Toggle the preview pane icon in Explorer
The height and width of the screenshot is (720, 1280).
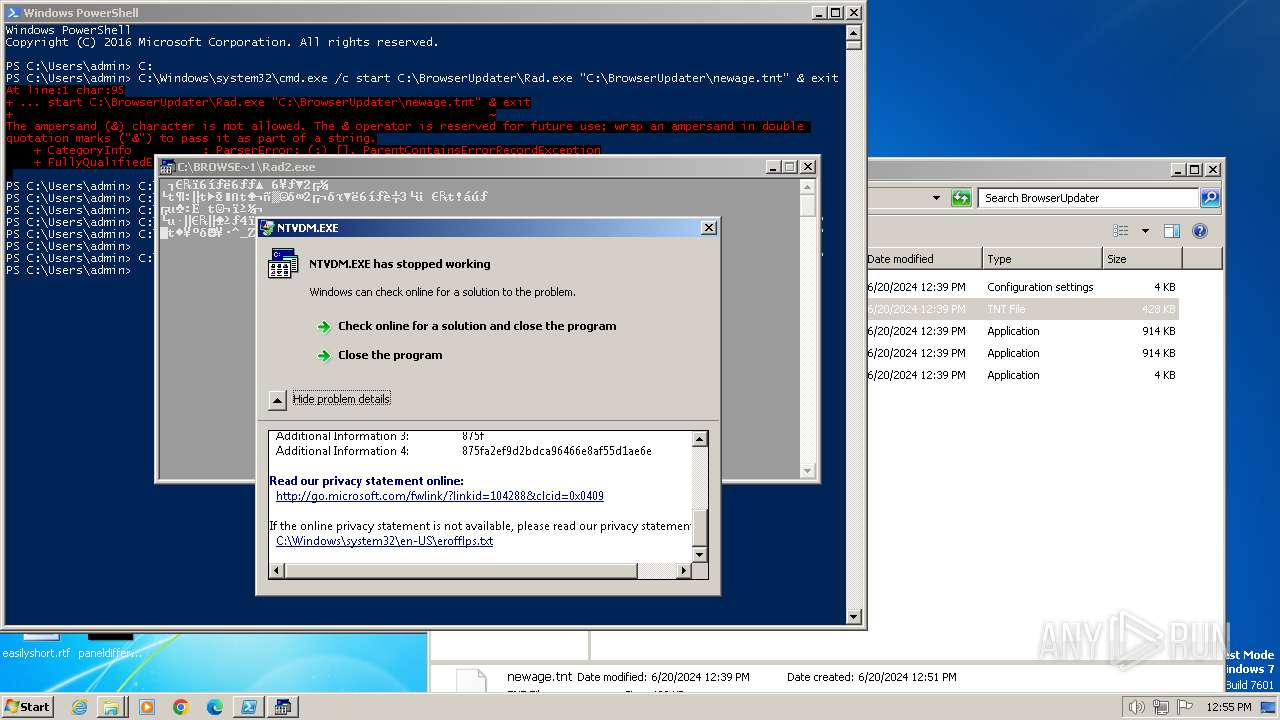(1172, 231)
